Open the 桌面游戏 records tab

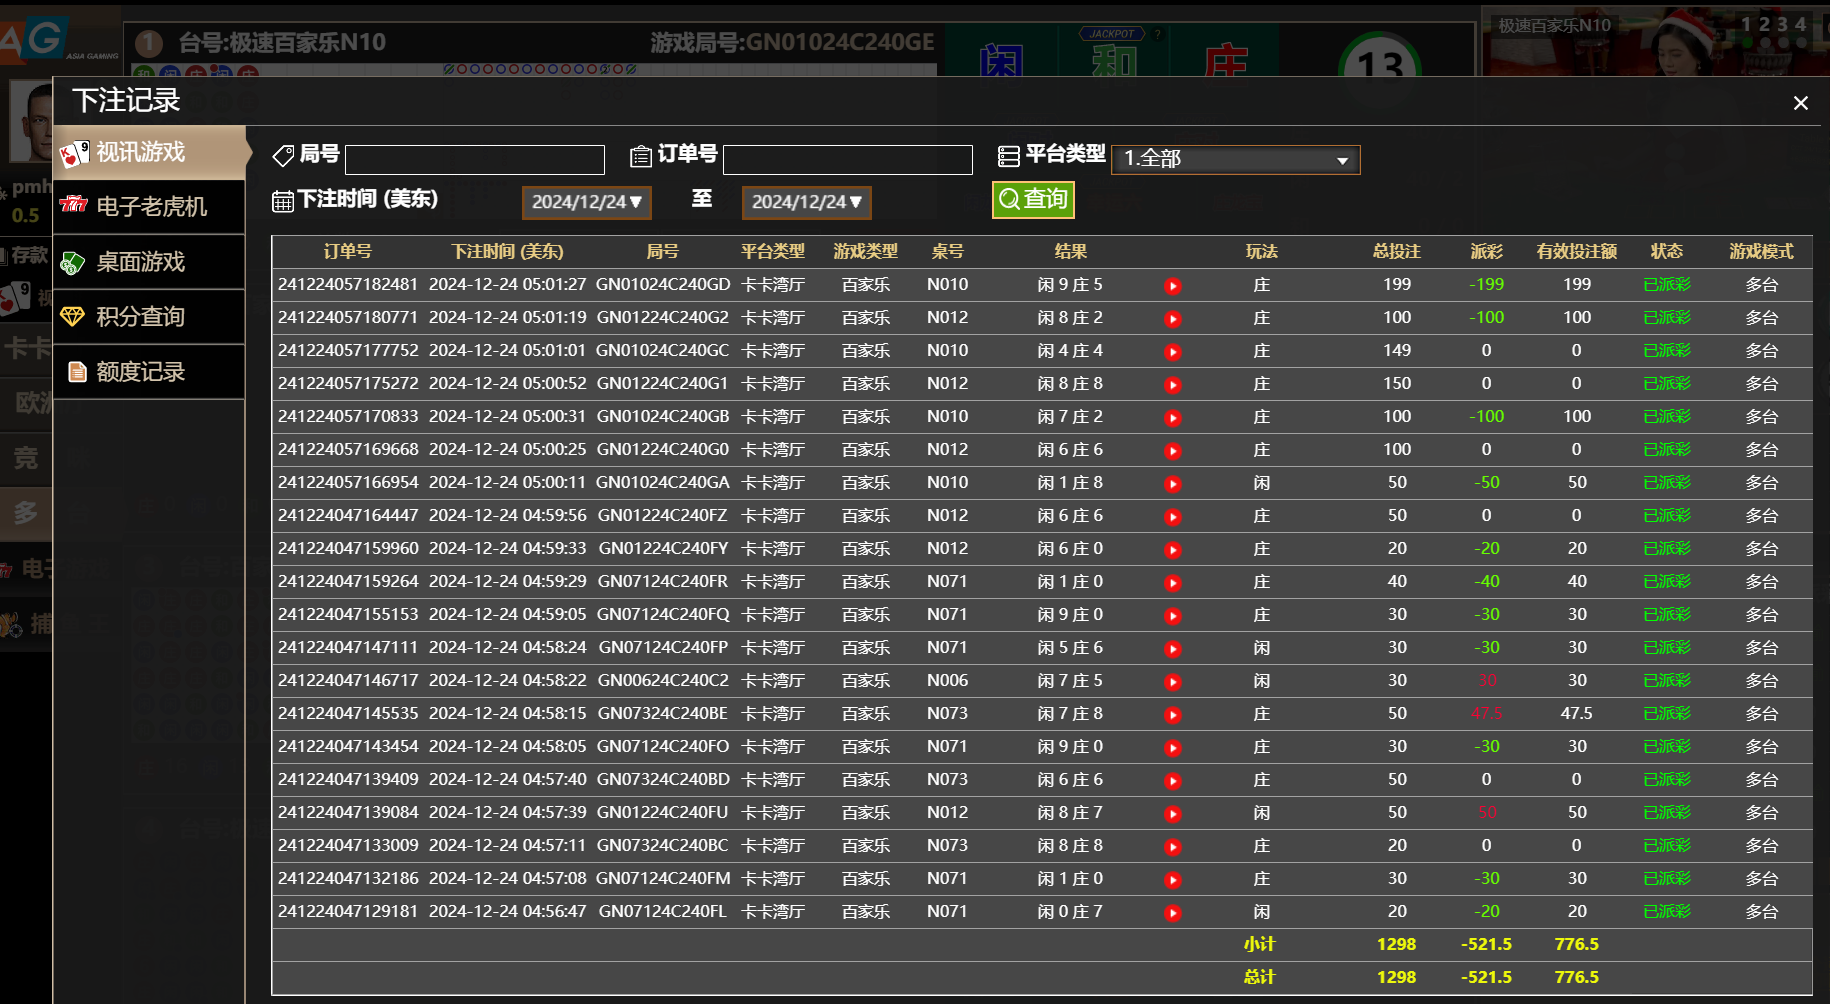pyautogui.click(x=150, y=262)
